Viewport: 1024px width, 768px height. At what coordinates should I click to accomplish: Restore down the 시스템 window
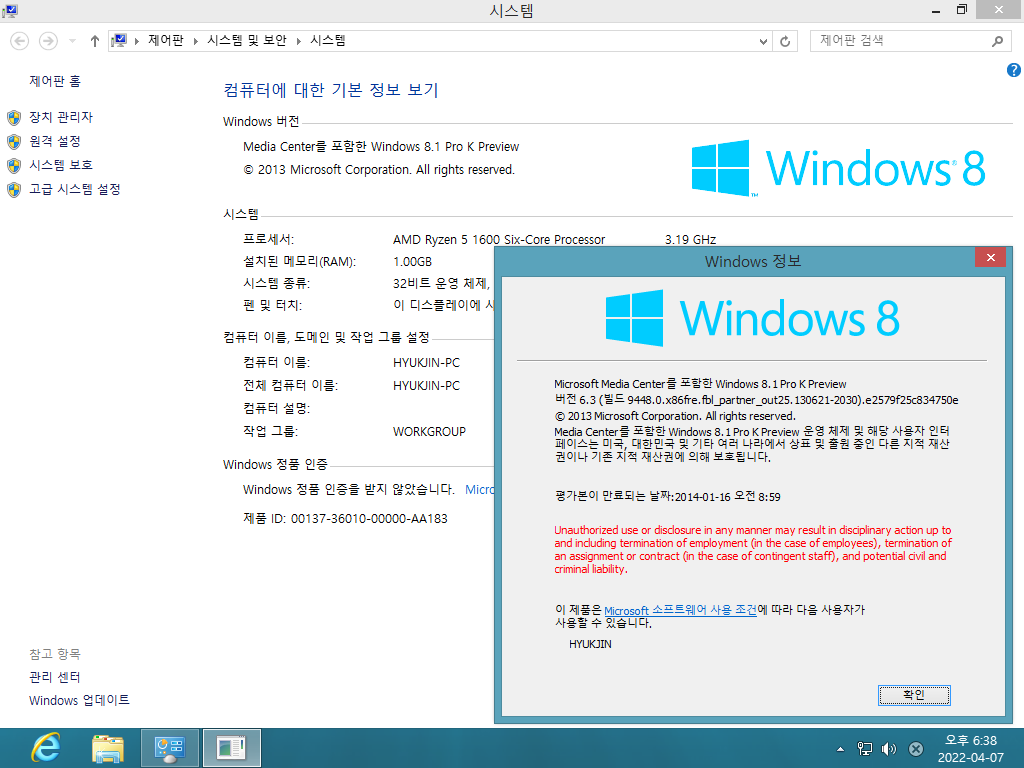click(961, 10)
